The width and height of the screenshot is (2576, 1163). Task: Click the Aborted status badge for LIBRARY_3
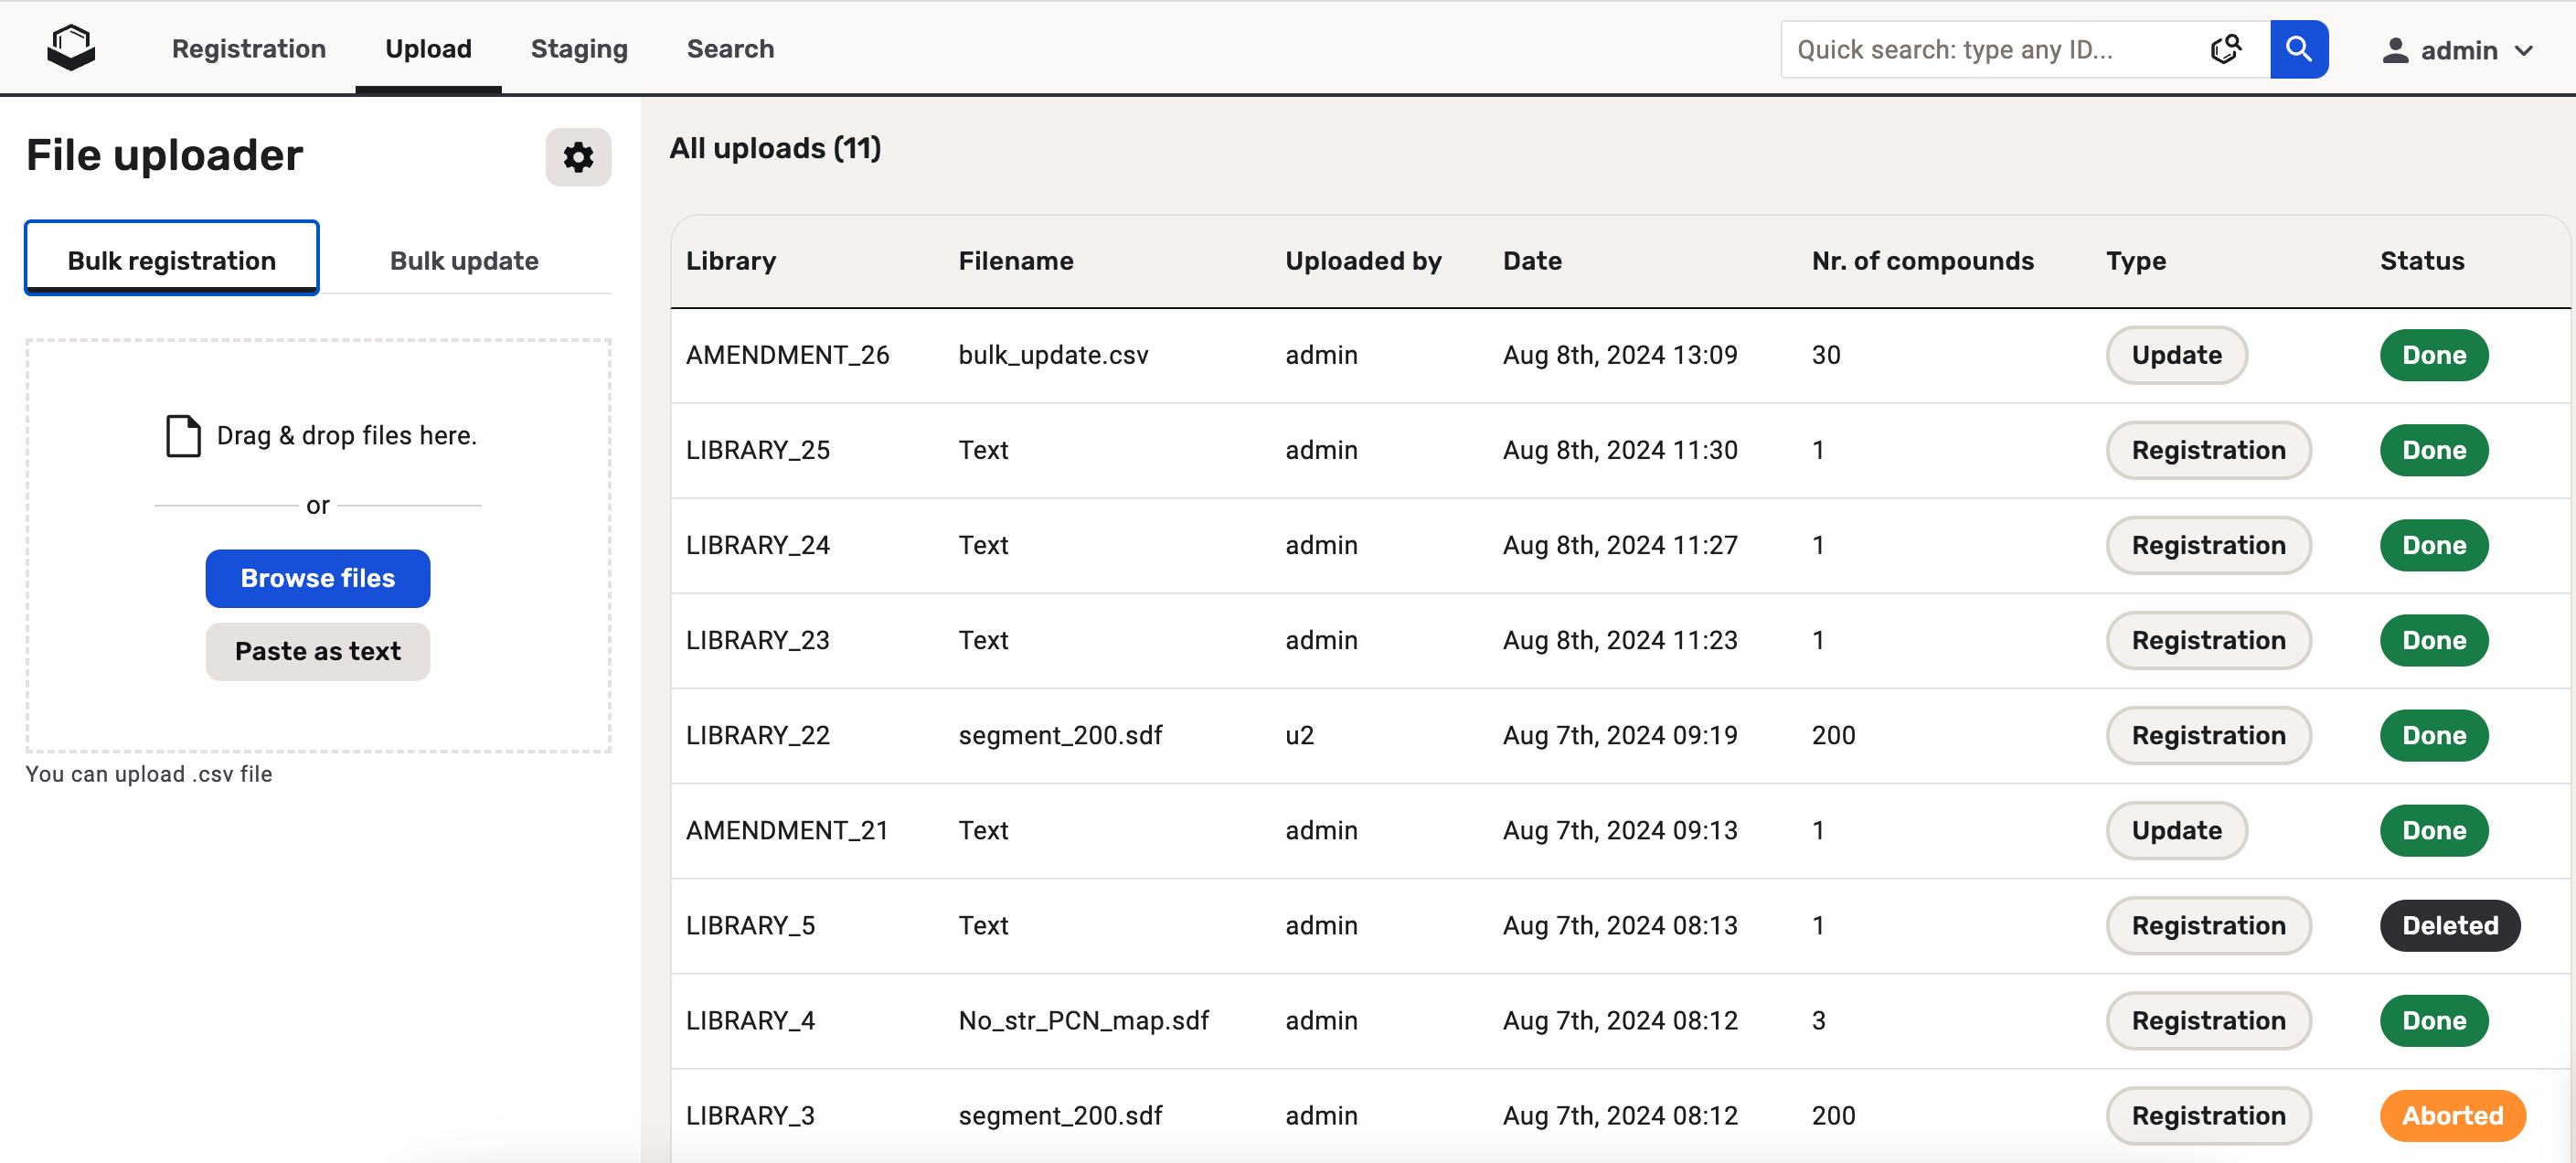click(x=2452, y=1115)
